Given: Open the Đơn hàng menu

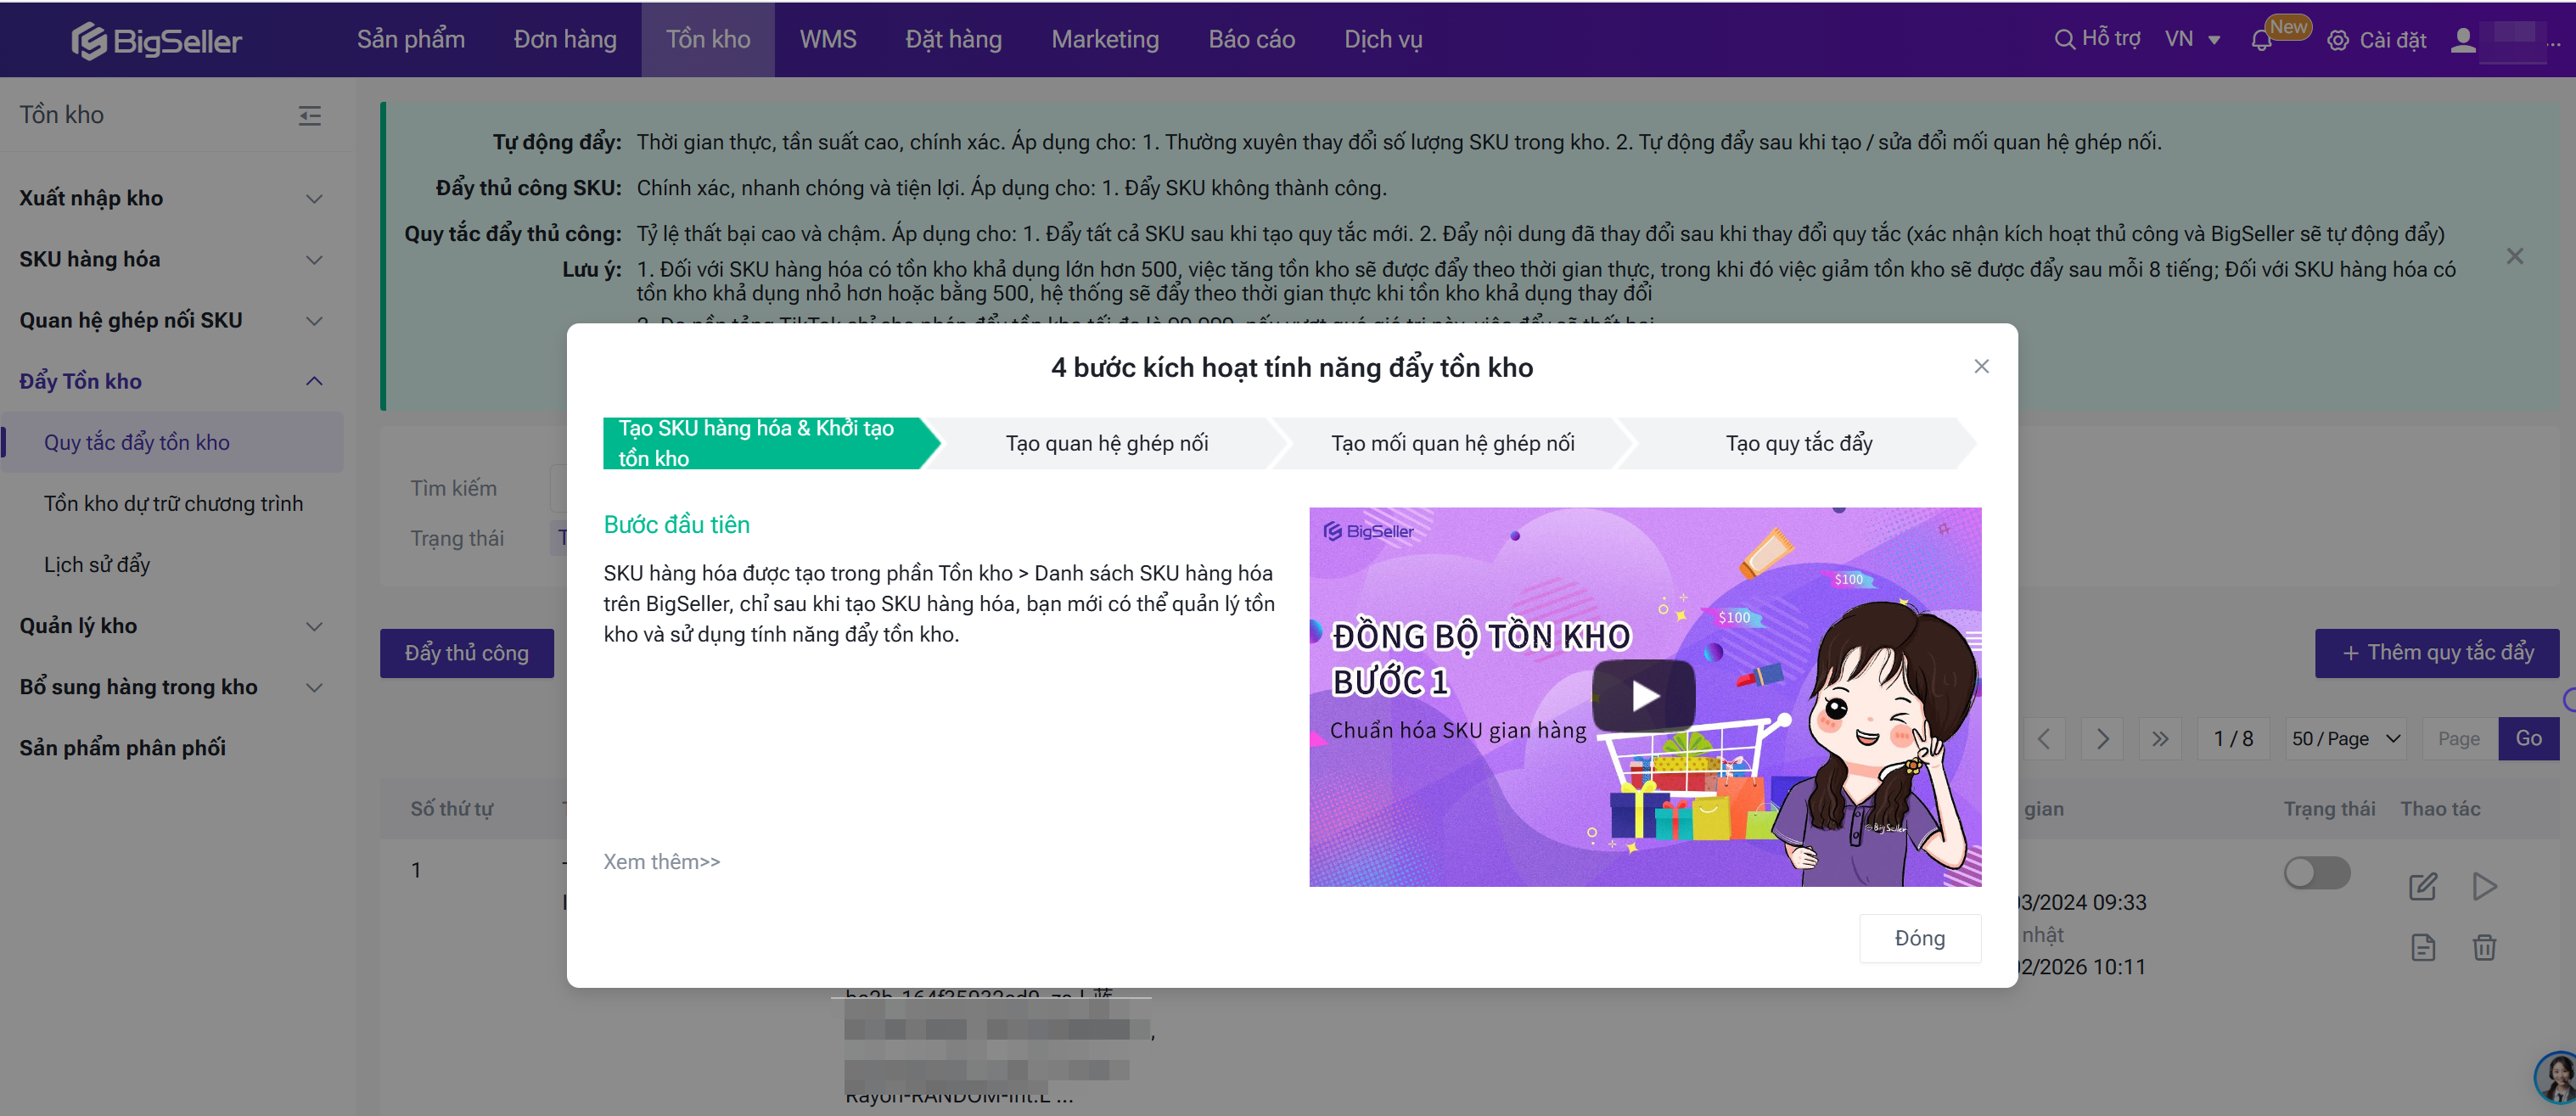Looking at the screenshot, I should [565, 40].
